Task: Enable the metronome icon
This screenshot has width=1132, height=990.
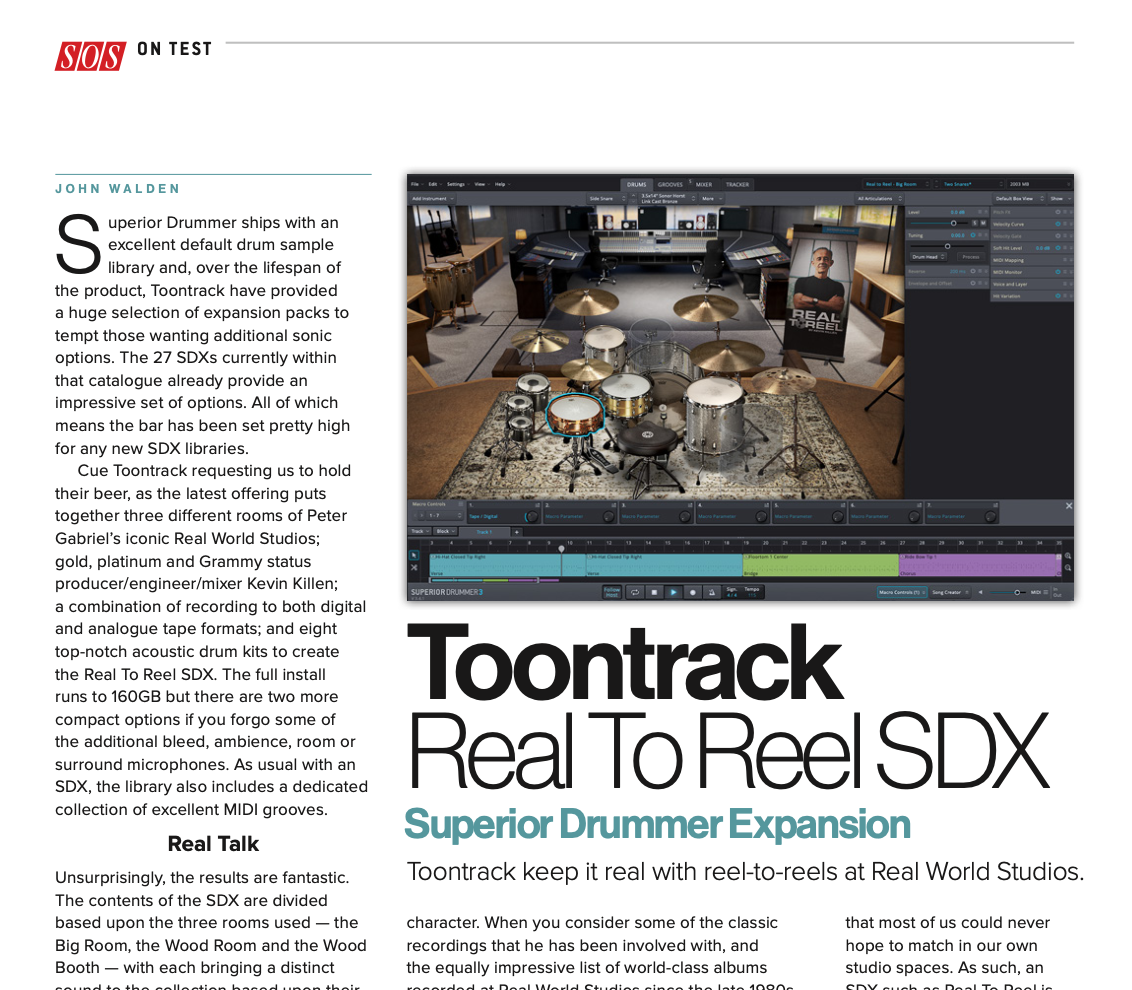Action: point(711,592)
